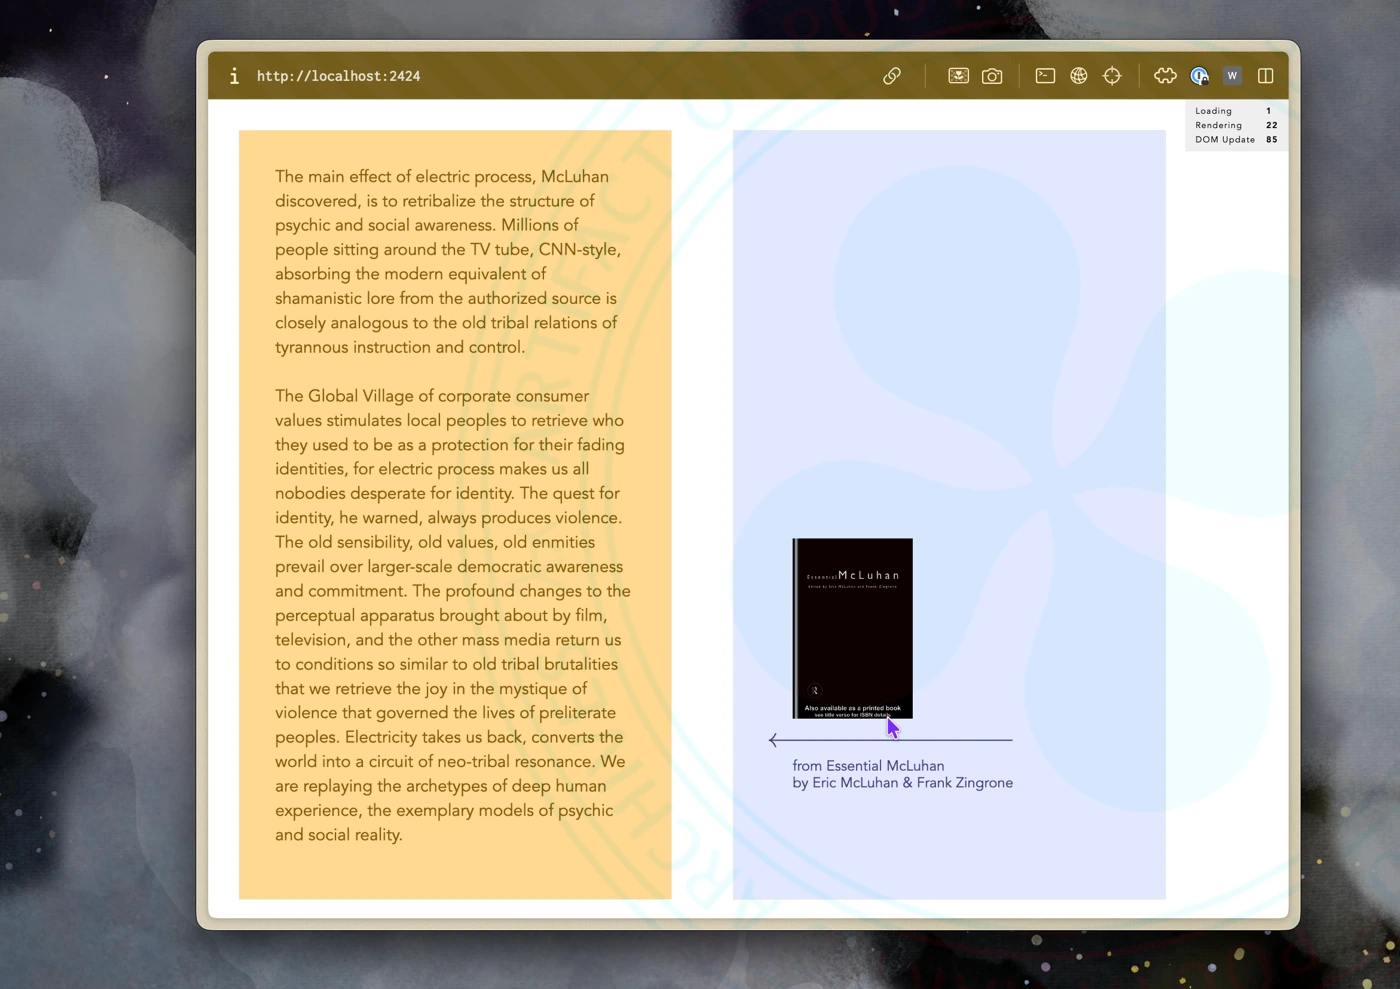Click the paragraph starting "The Global Village"
The image size is (1400, 989).
(x=454, y=615)
